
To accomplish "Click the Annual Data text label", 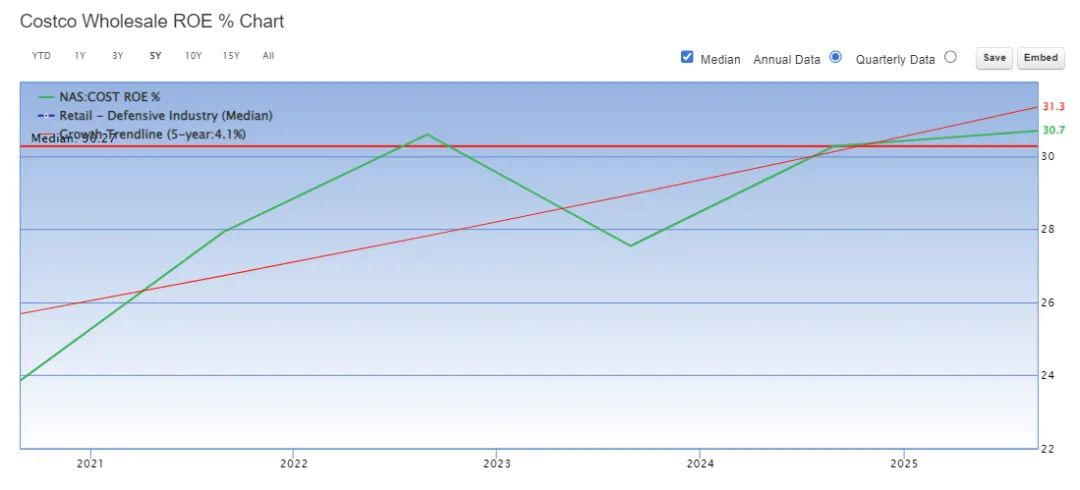I will [787, 59].
